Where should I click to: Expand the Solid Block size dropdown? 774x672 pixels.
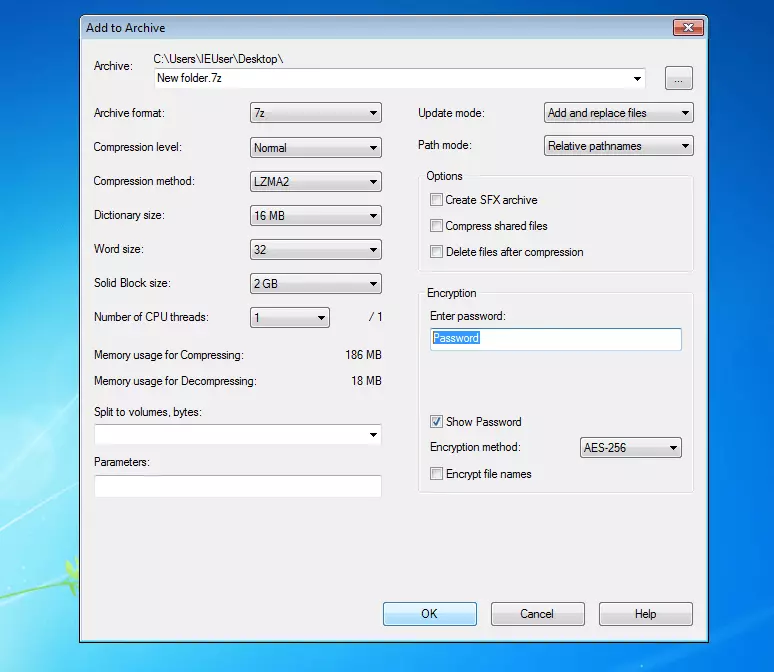tap(315, 284)
